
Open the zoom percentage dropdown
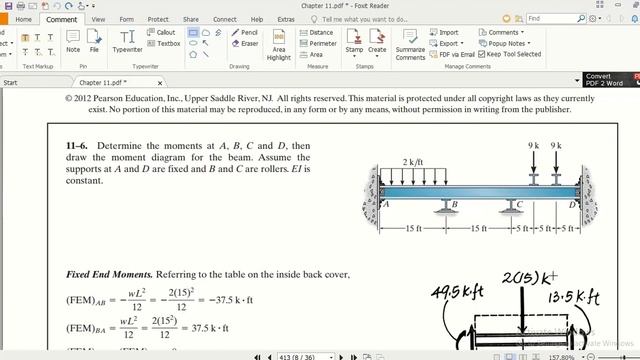click(583, 357)
